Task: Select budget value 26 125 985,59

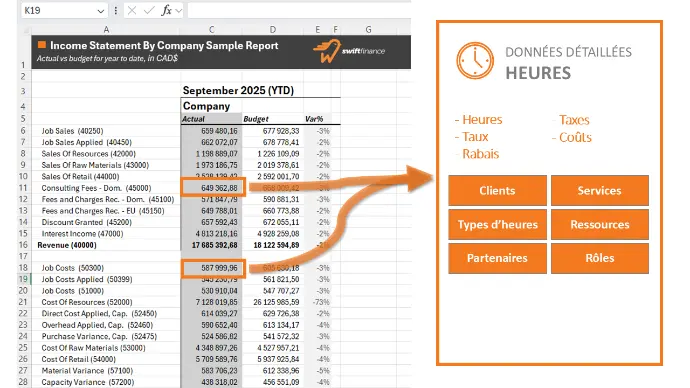Action: coord(276,302)
